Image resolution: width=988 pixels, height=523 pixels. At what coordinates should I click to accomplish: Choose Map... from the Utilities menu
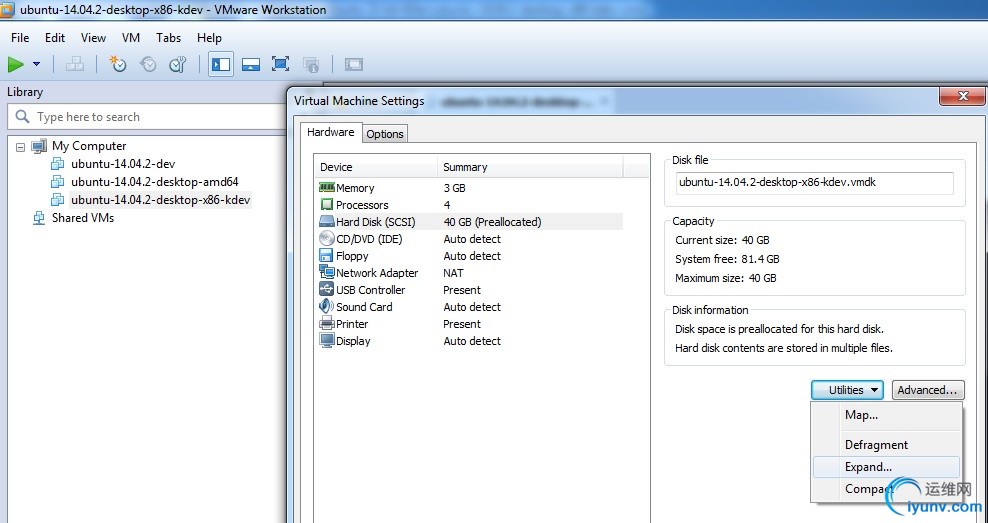pos(887,415)
